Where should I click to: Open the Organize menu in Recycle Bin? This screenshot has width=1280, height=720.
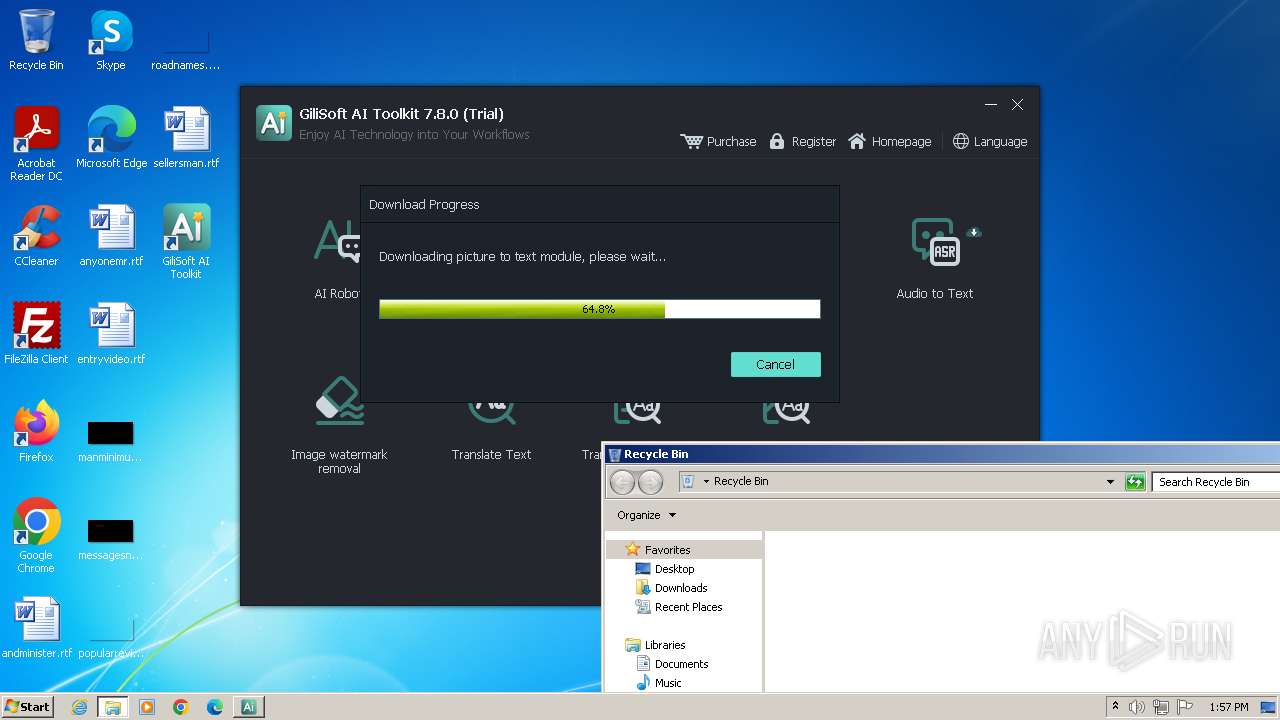click(x=646, y=515)
